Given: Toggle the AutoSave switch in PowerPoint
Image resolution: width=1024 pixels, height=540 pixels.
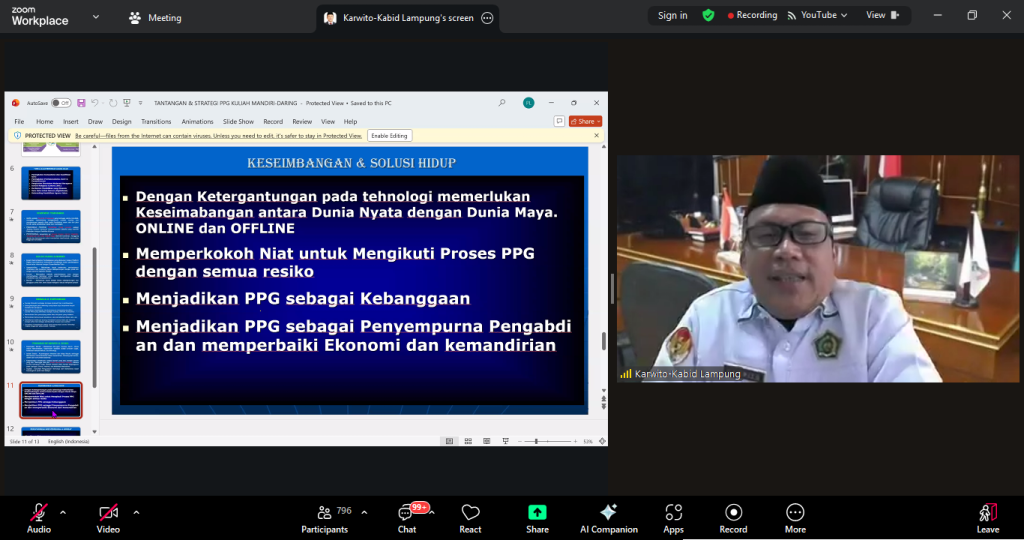Looking at the screenshot, I should (61, 103).
